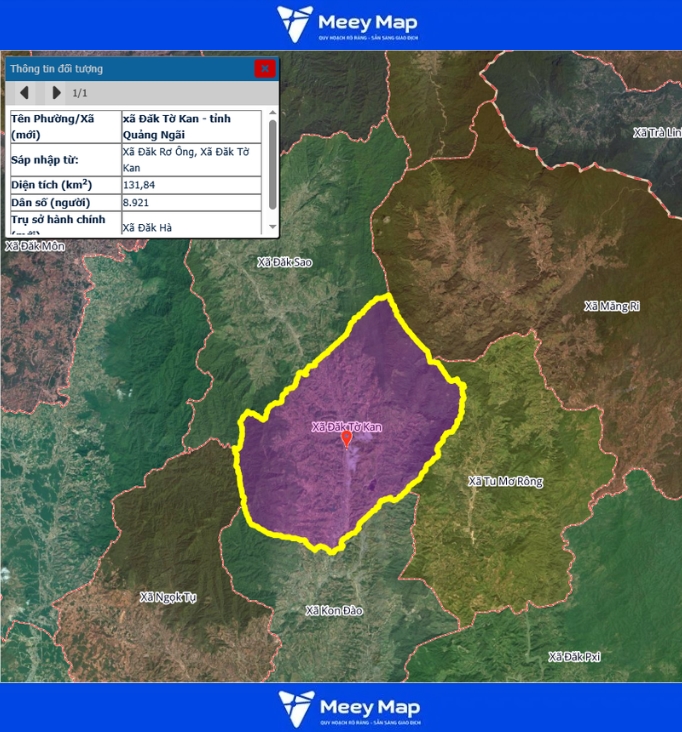Select Xã Tu Mơ Rông commune label
The height and width of the screenshot is (732, 682).
tap(505, 482)
